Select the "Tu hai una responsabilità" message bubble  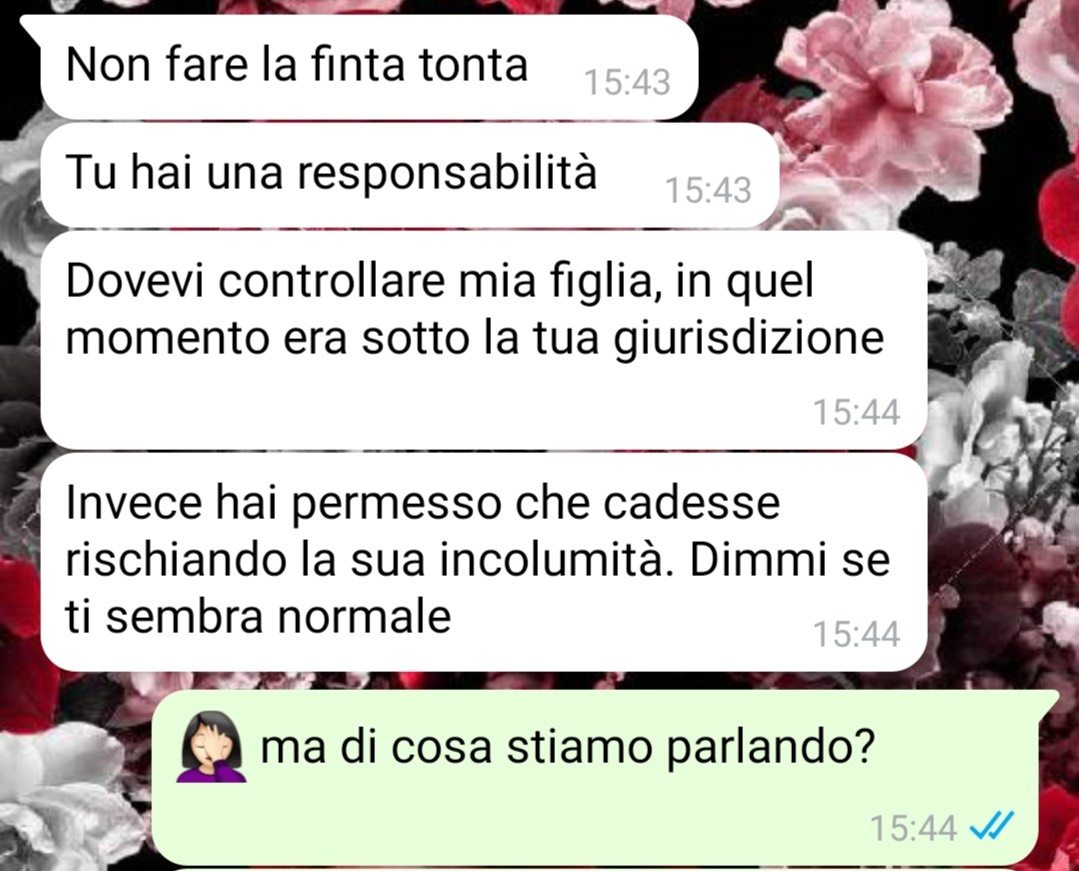click(x=409, y=175)
